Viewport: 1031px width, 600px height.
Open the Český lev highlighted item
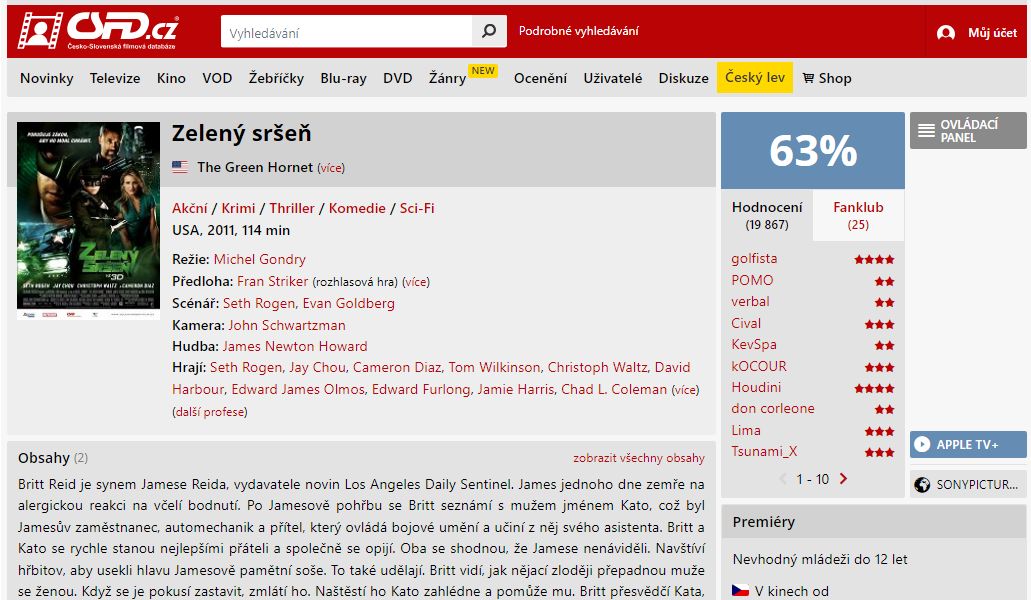click(x=755, y=78)
